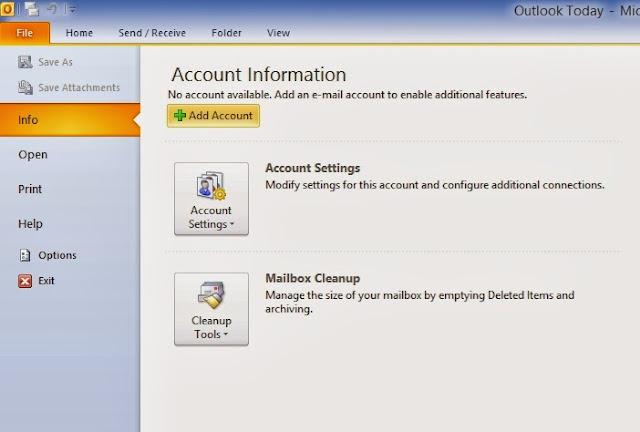Viewport: 640px width, 432px height.
Task: Click the green plus icon on Add Account
Action: (x=180, y=116)
